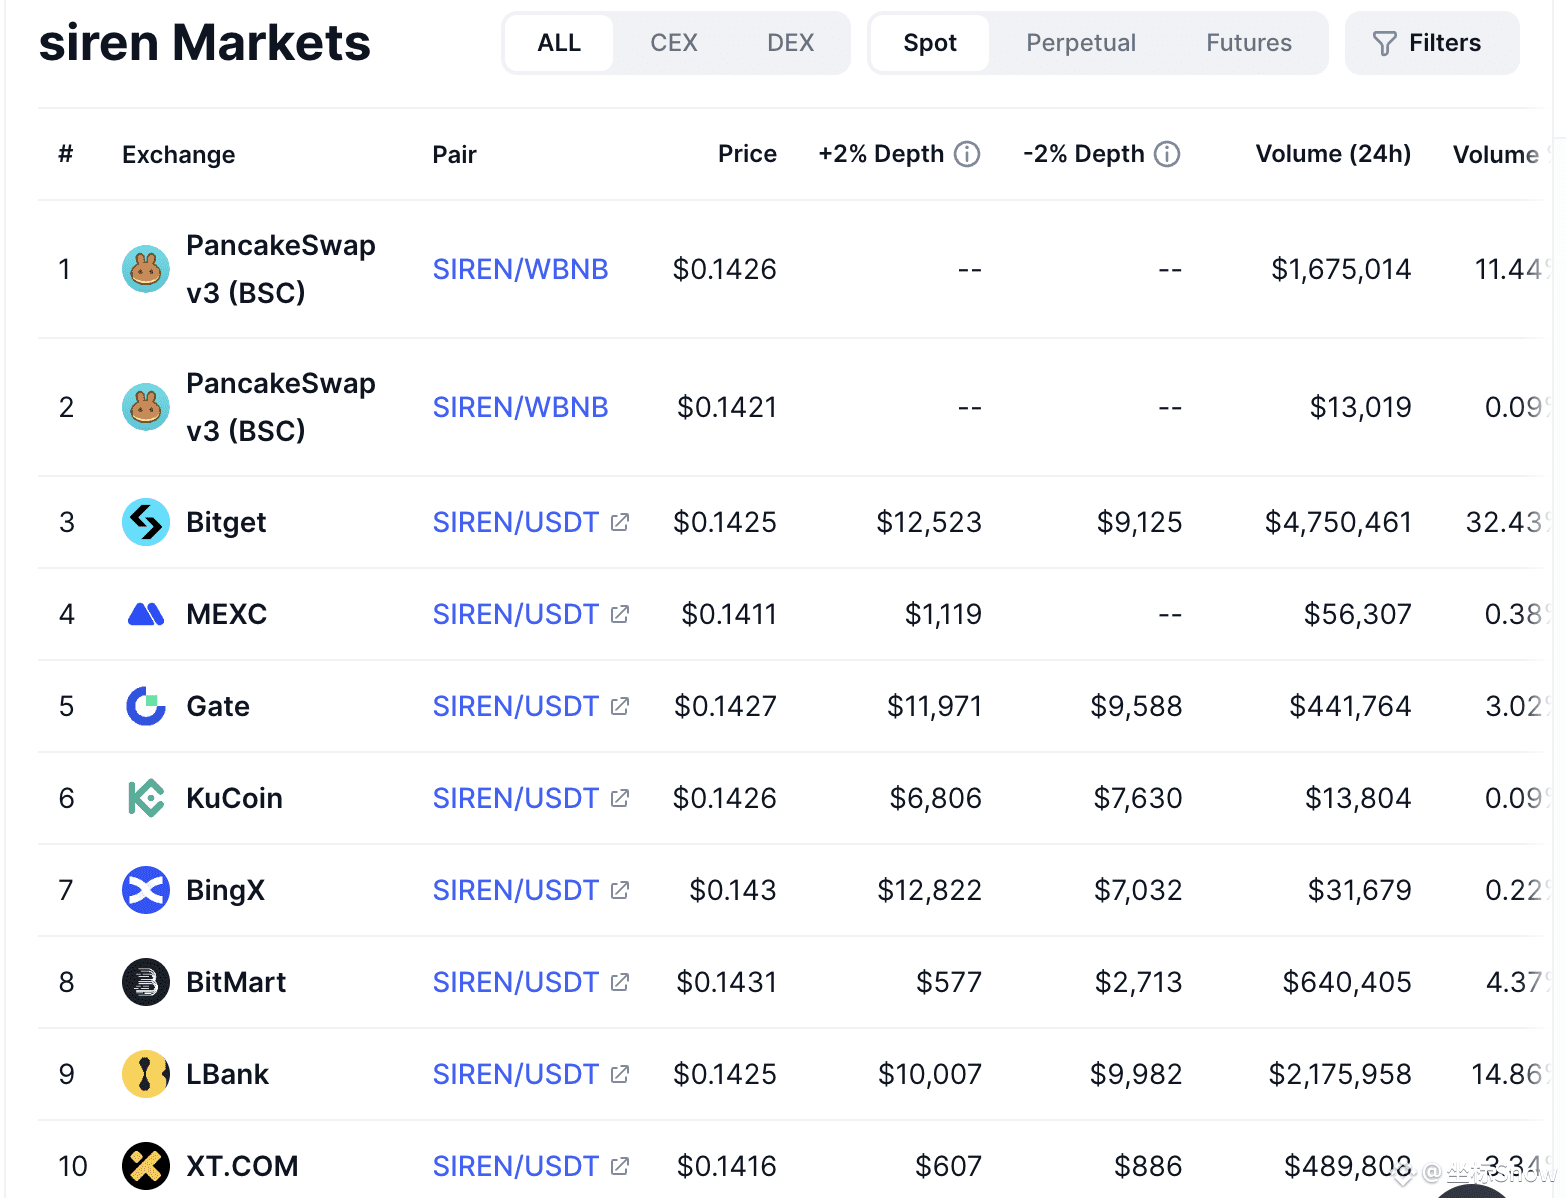Switch to the Perpetual markets tab
Image resolution: width=1566 pixels, height=1198 pixels.
point(1081,43)
